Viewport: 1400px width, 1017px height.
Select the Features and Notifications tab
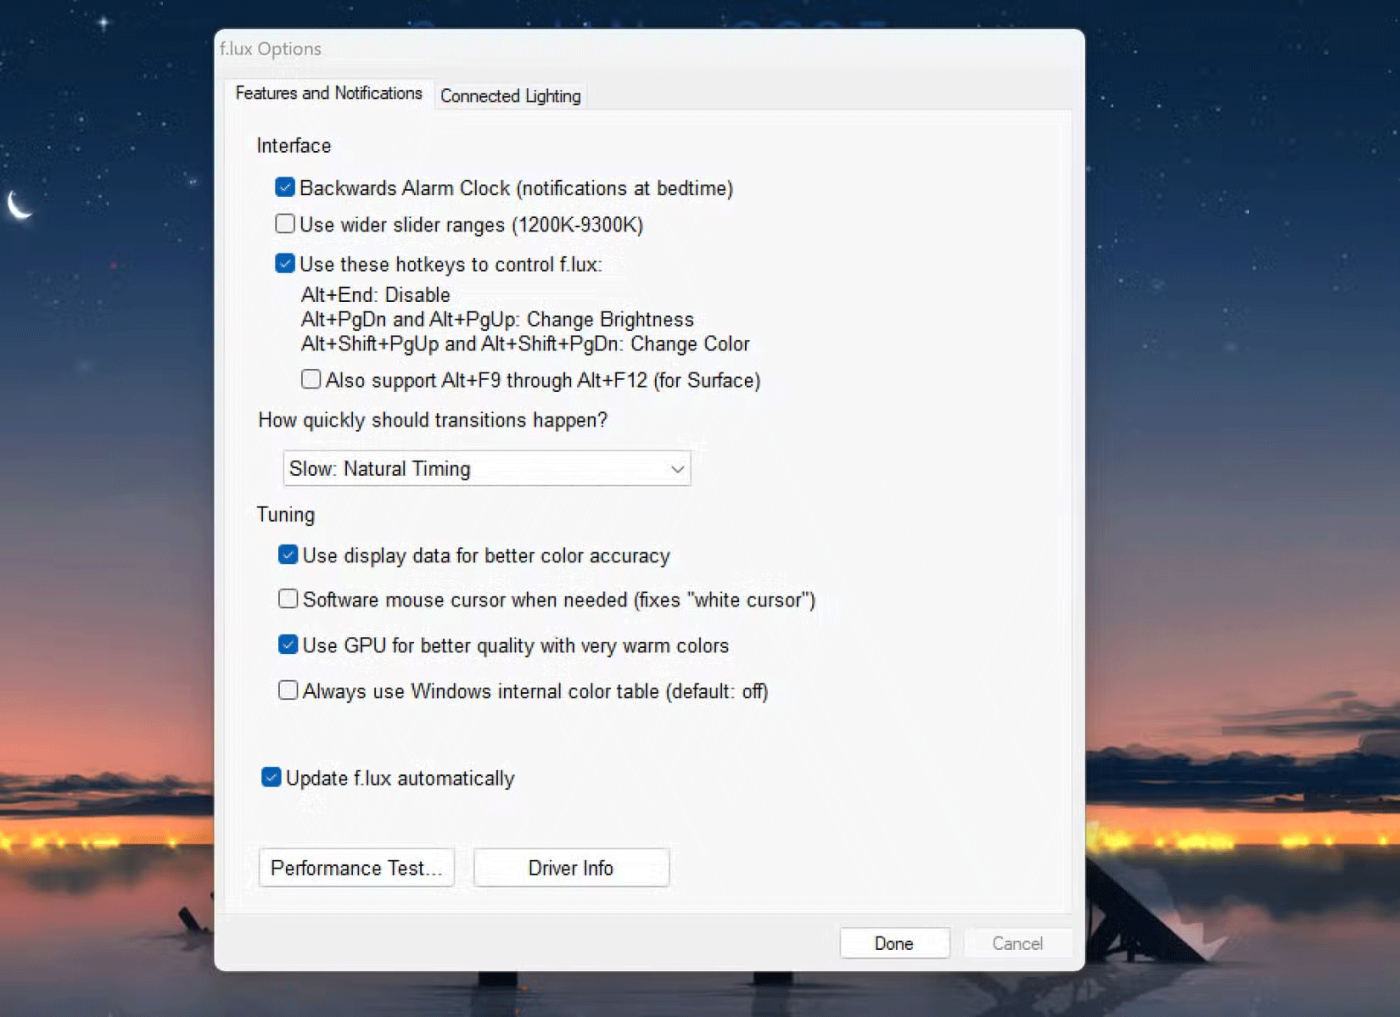[328, 93]
